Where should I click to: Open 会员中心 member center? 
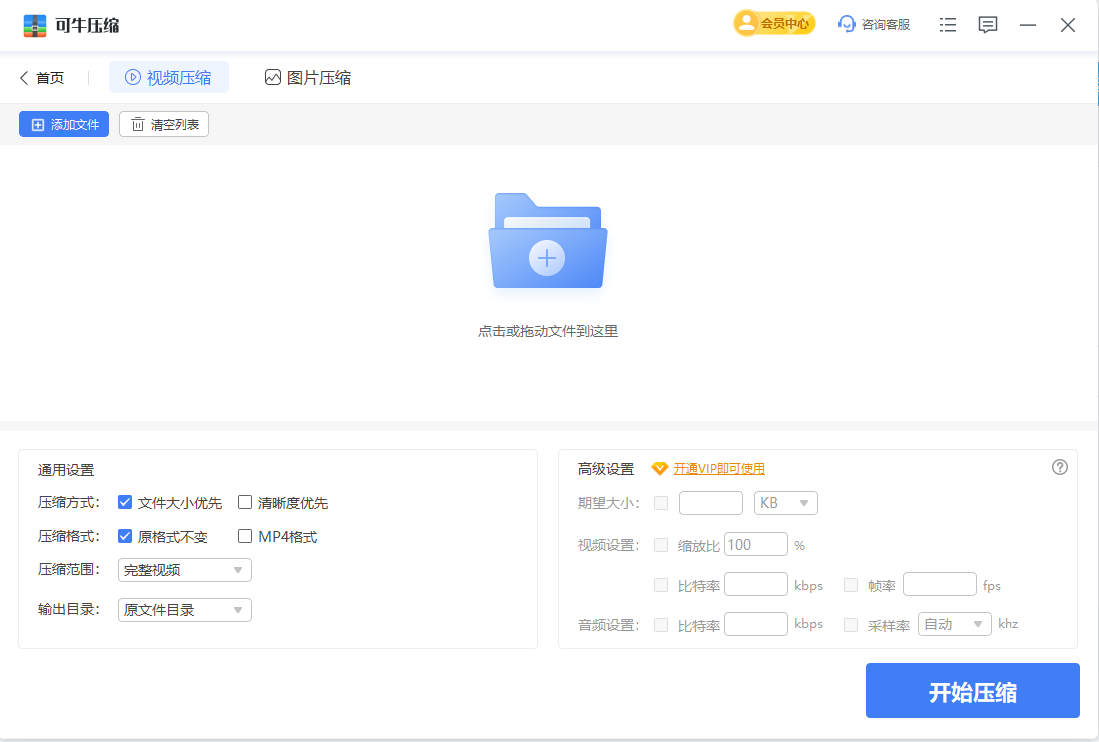coord(774,24)
